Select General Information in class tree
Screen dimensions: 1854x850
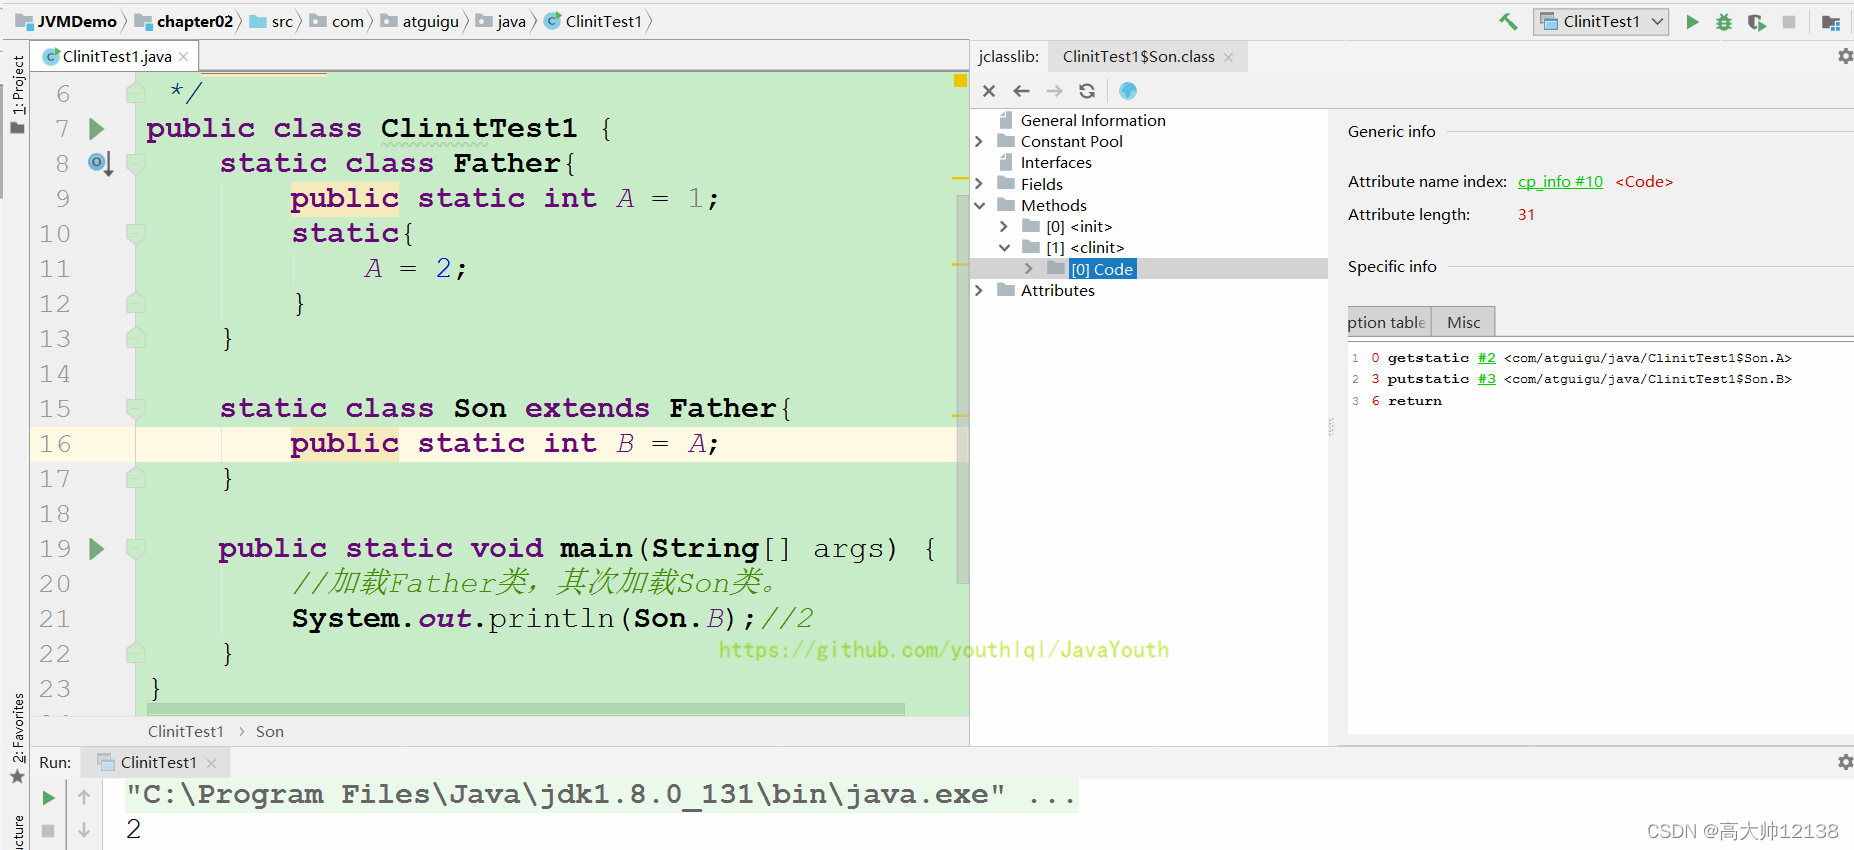(x=1092, y=121)
